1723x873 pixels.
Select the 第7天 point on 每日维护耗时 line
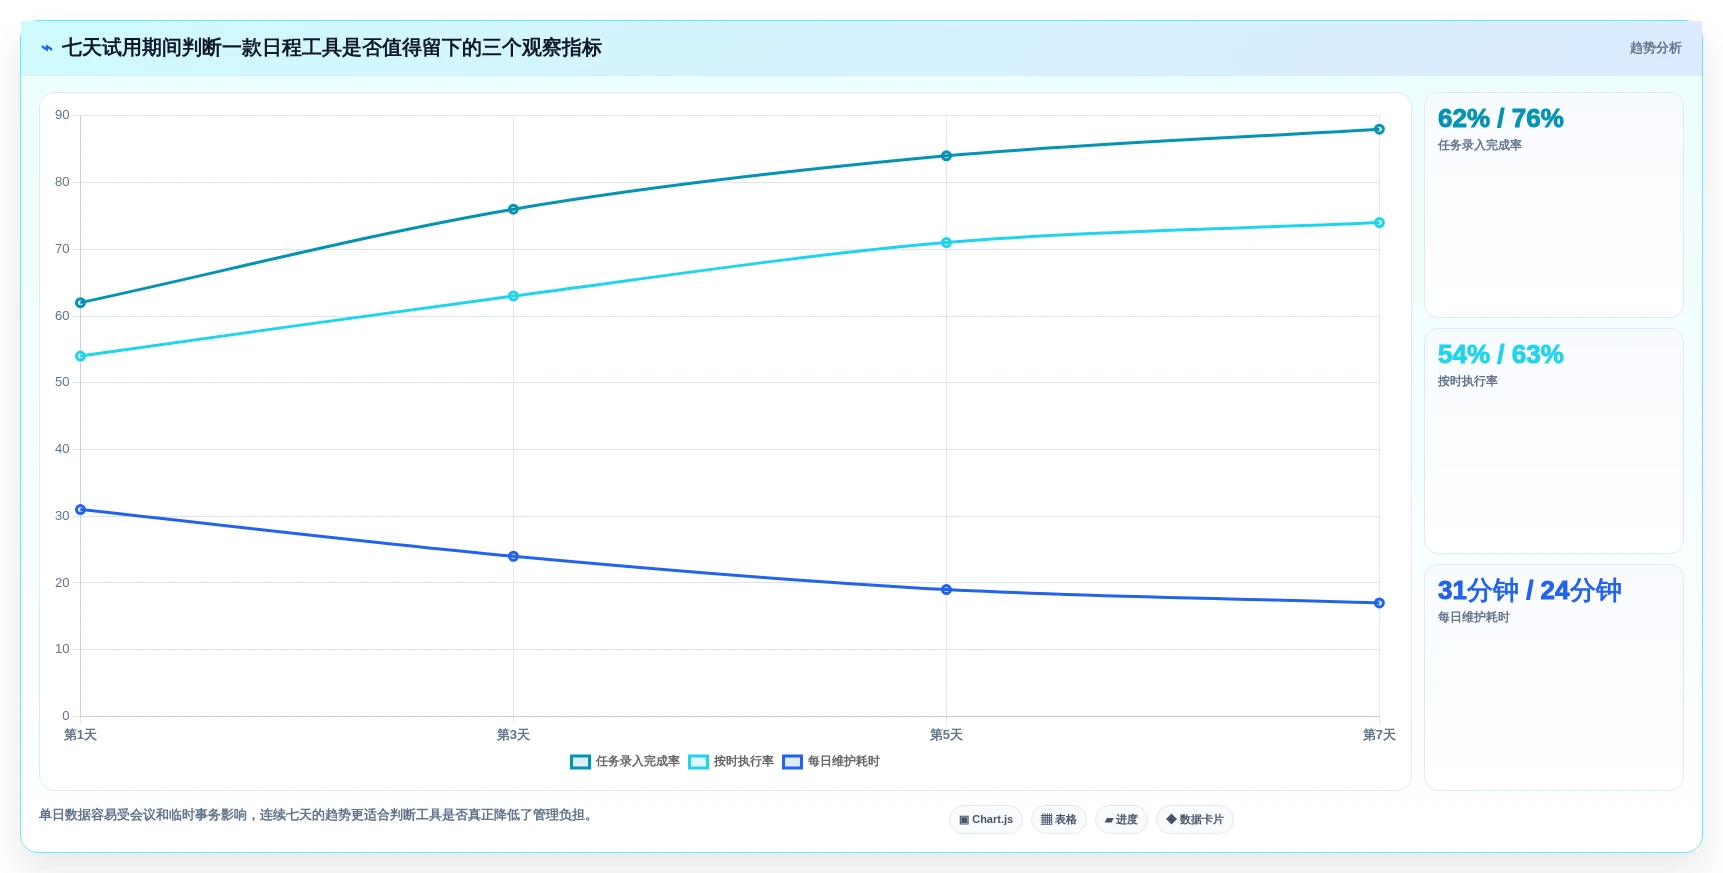1379,603
